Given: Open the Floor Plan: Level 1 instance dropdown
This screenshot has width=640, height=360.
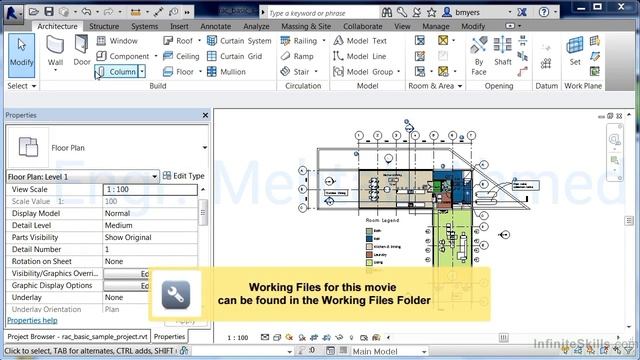Looking at the screenshot, I should tap(155, 177).
